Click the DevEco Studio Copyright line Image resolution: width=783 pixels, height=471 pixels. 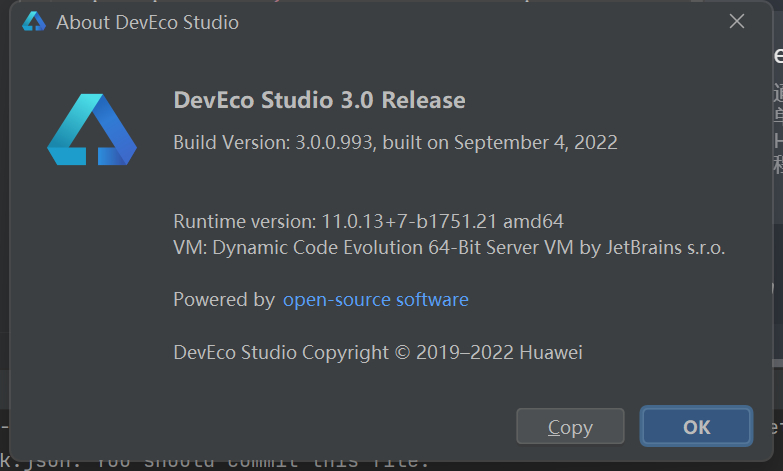coord(378,353)
